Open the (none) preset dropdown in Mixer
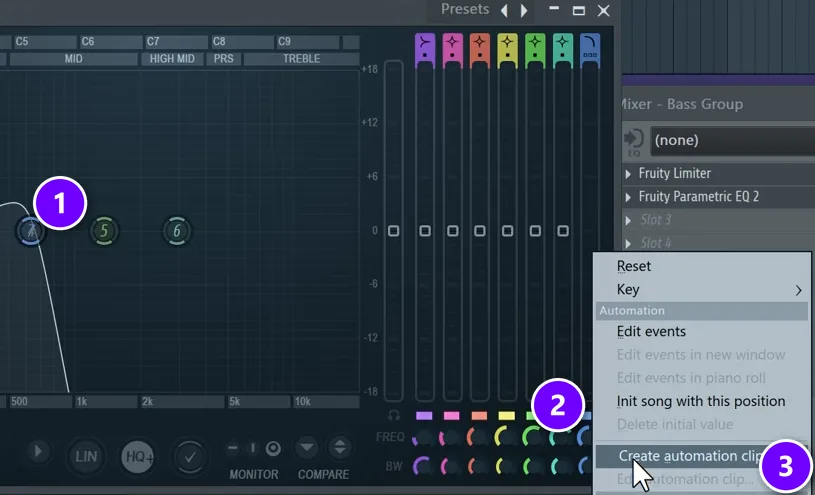The width and height of the screenshot is (815, 495). (732, 140)
